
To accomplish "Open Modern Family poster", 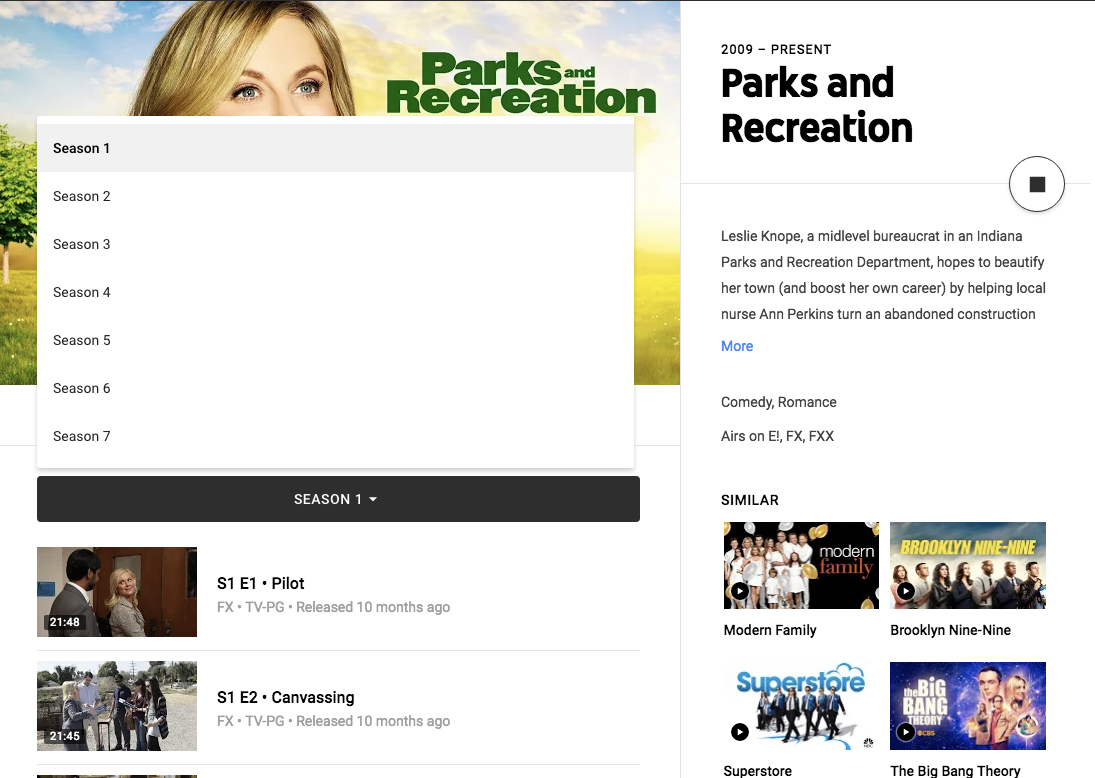I will (x=801, y=565).
